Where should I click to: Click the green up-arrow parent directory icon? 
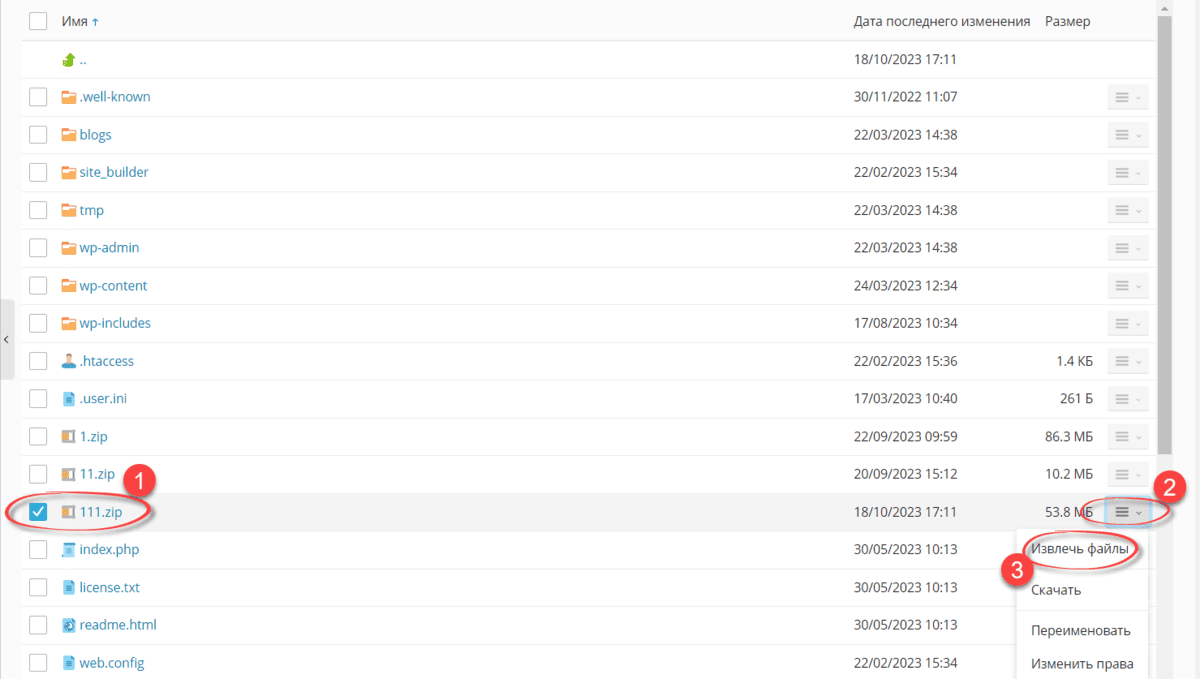pyautogui.click(x=68, y=59)
